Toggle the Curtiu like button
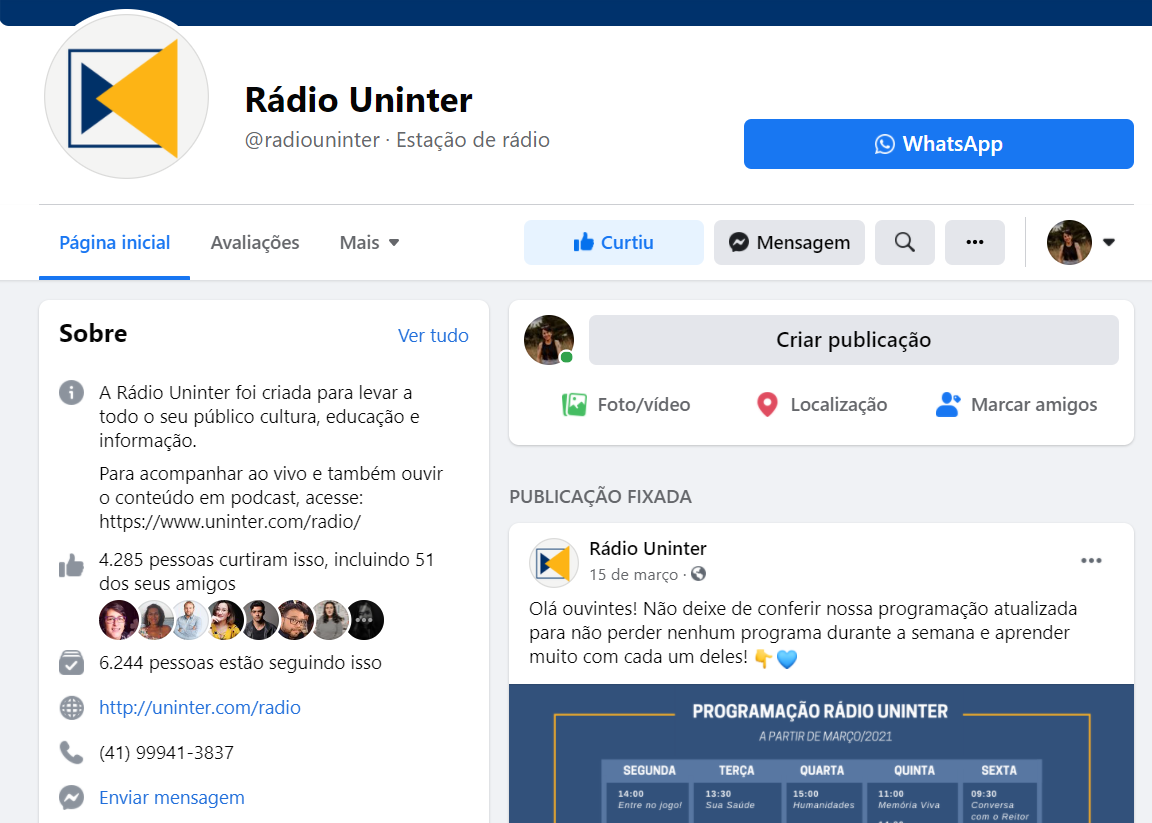The image size is (1152, 823). pyautogui.click(x=613, y=242)
